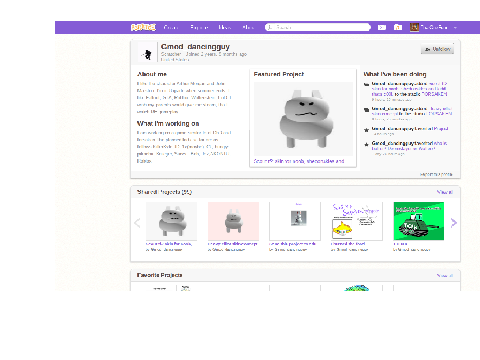Open the Explore menu item

pyautogui.click(x=199, y=27)
